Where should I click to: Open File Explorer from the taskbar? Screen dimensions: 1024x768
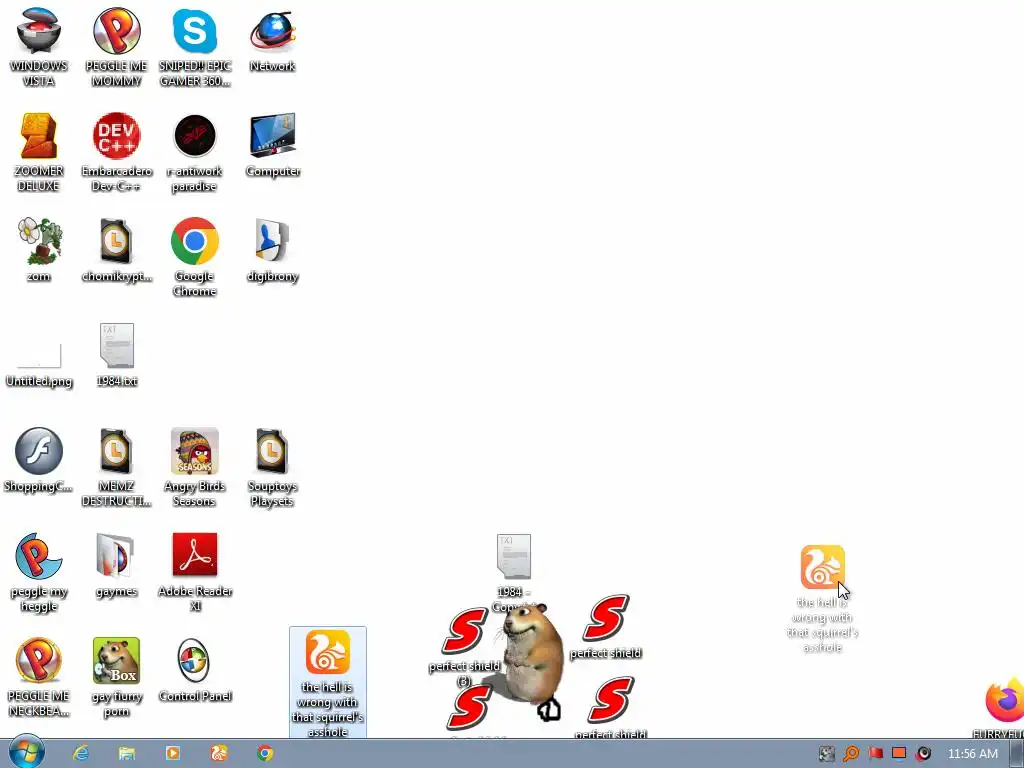click(x=127, y=753)
